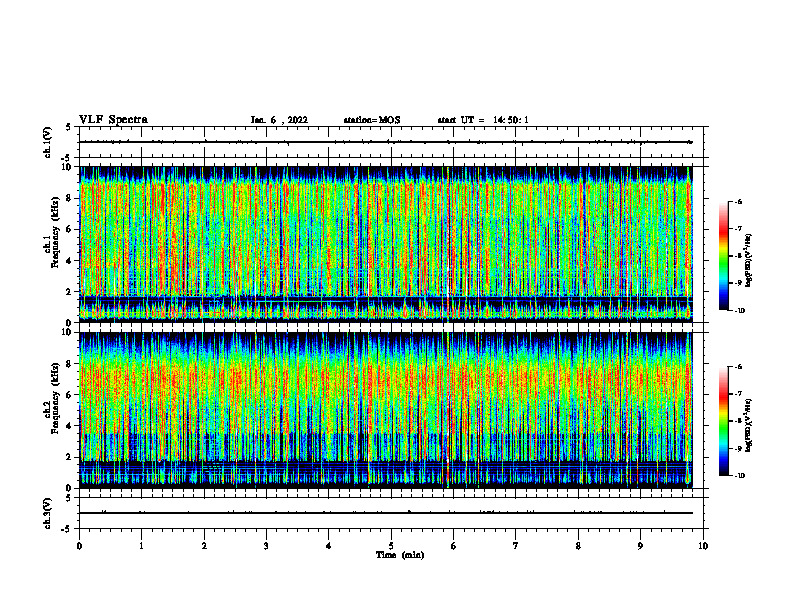Click the "ch.3(V)" axis label
The width and height of the screenshot is (792, 612).
[47, 514]
